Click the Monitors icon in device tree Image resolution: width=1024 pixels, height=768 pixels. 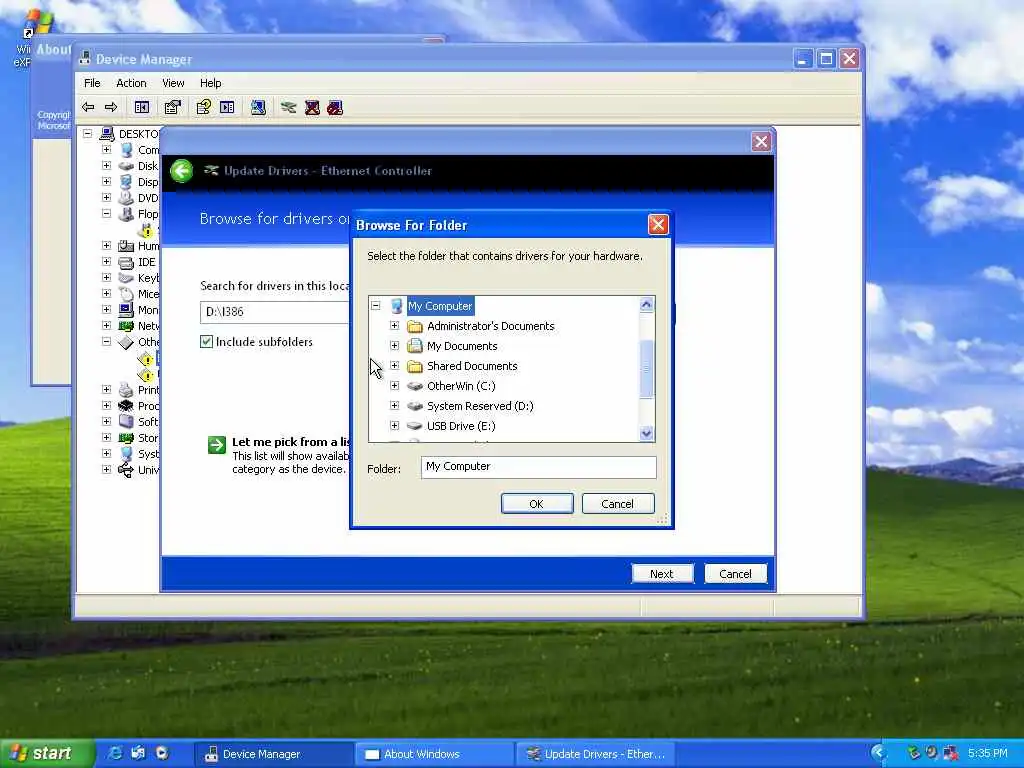126,310
